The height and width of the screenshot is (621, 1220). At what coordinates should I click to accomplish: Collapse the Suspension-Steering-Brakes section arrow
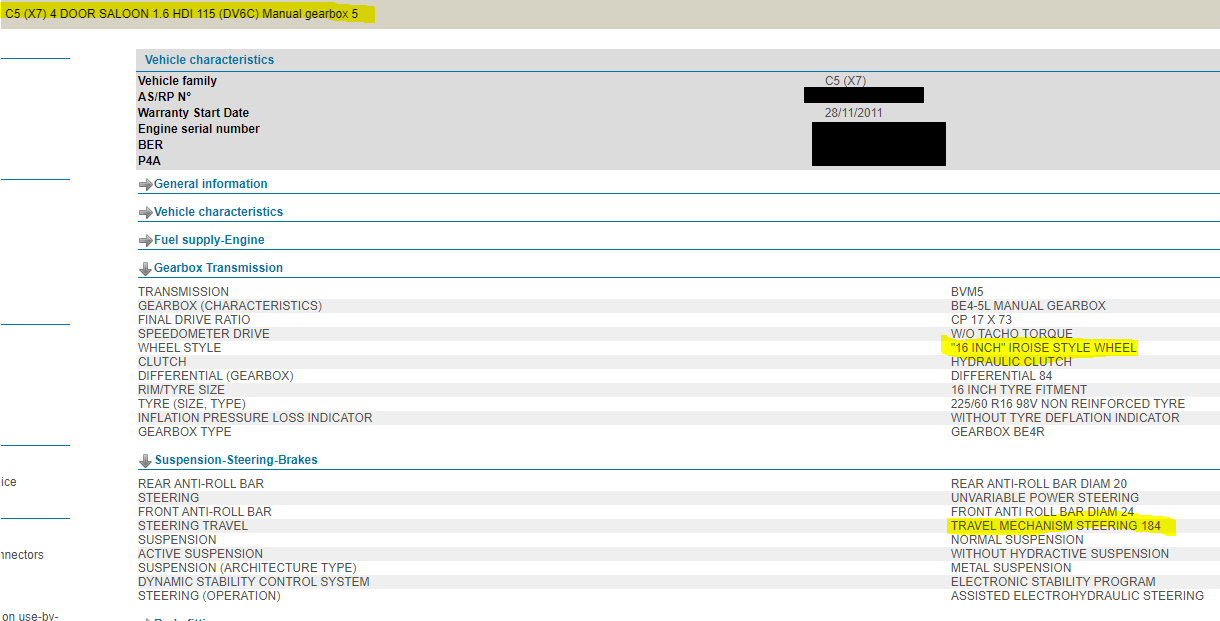pos(145,461)
